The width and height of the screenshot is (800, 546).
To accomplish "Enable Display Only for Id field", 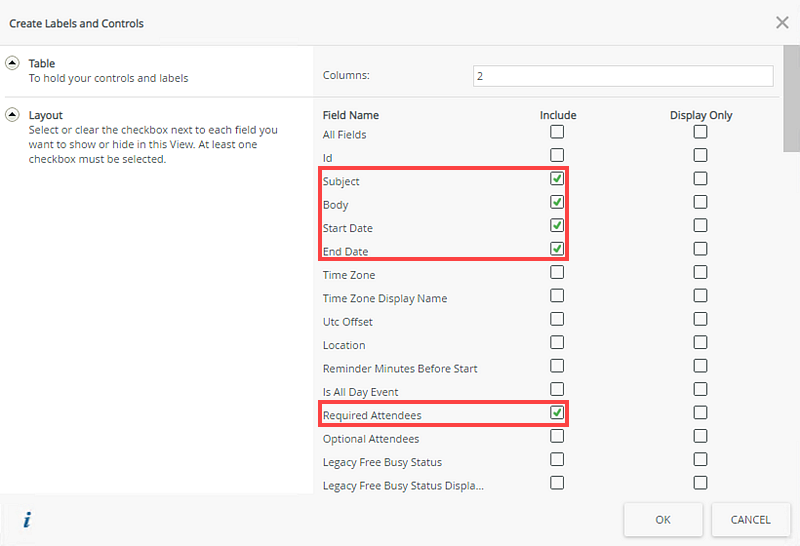I will (x=700, y=155).
